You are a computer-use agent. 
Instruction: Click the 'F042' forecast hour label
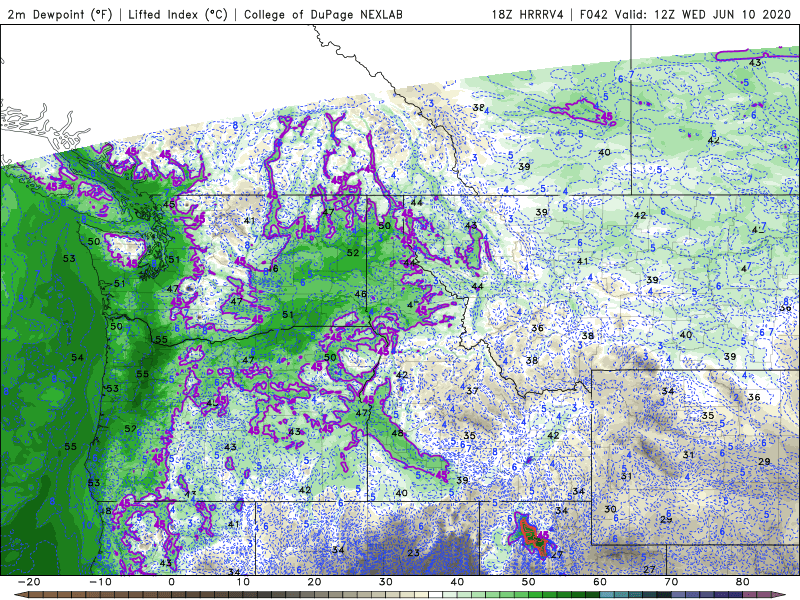point(593,14)
